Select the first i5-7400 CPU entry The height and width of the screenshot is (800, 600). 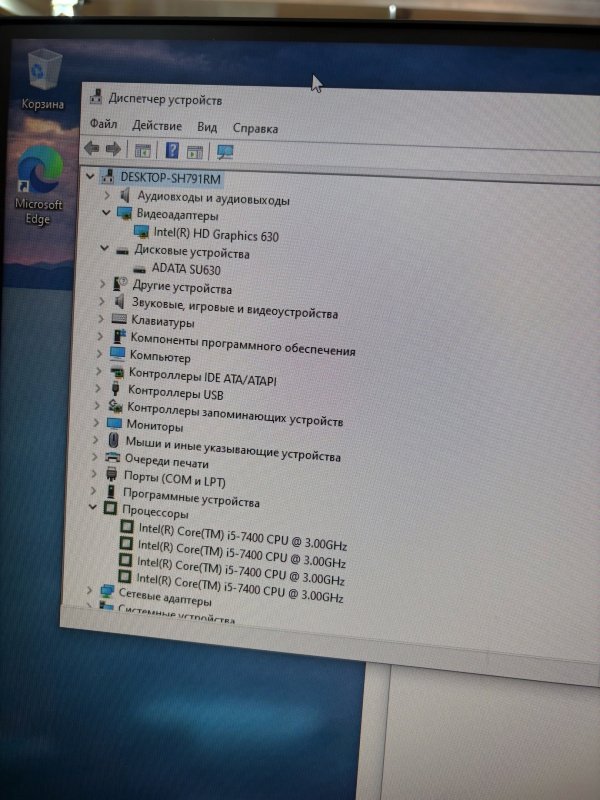[x=242, y=536]
